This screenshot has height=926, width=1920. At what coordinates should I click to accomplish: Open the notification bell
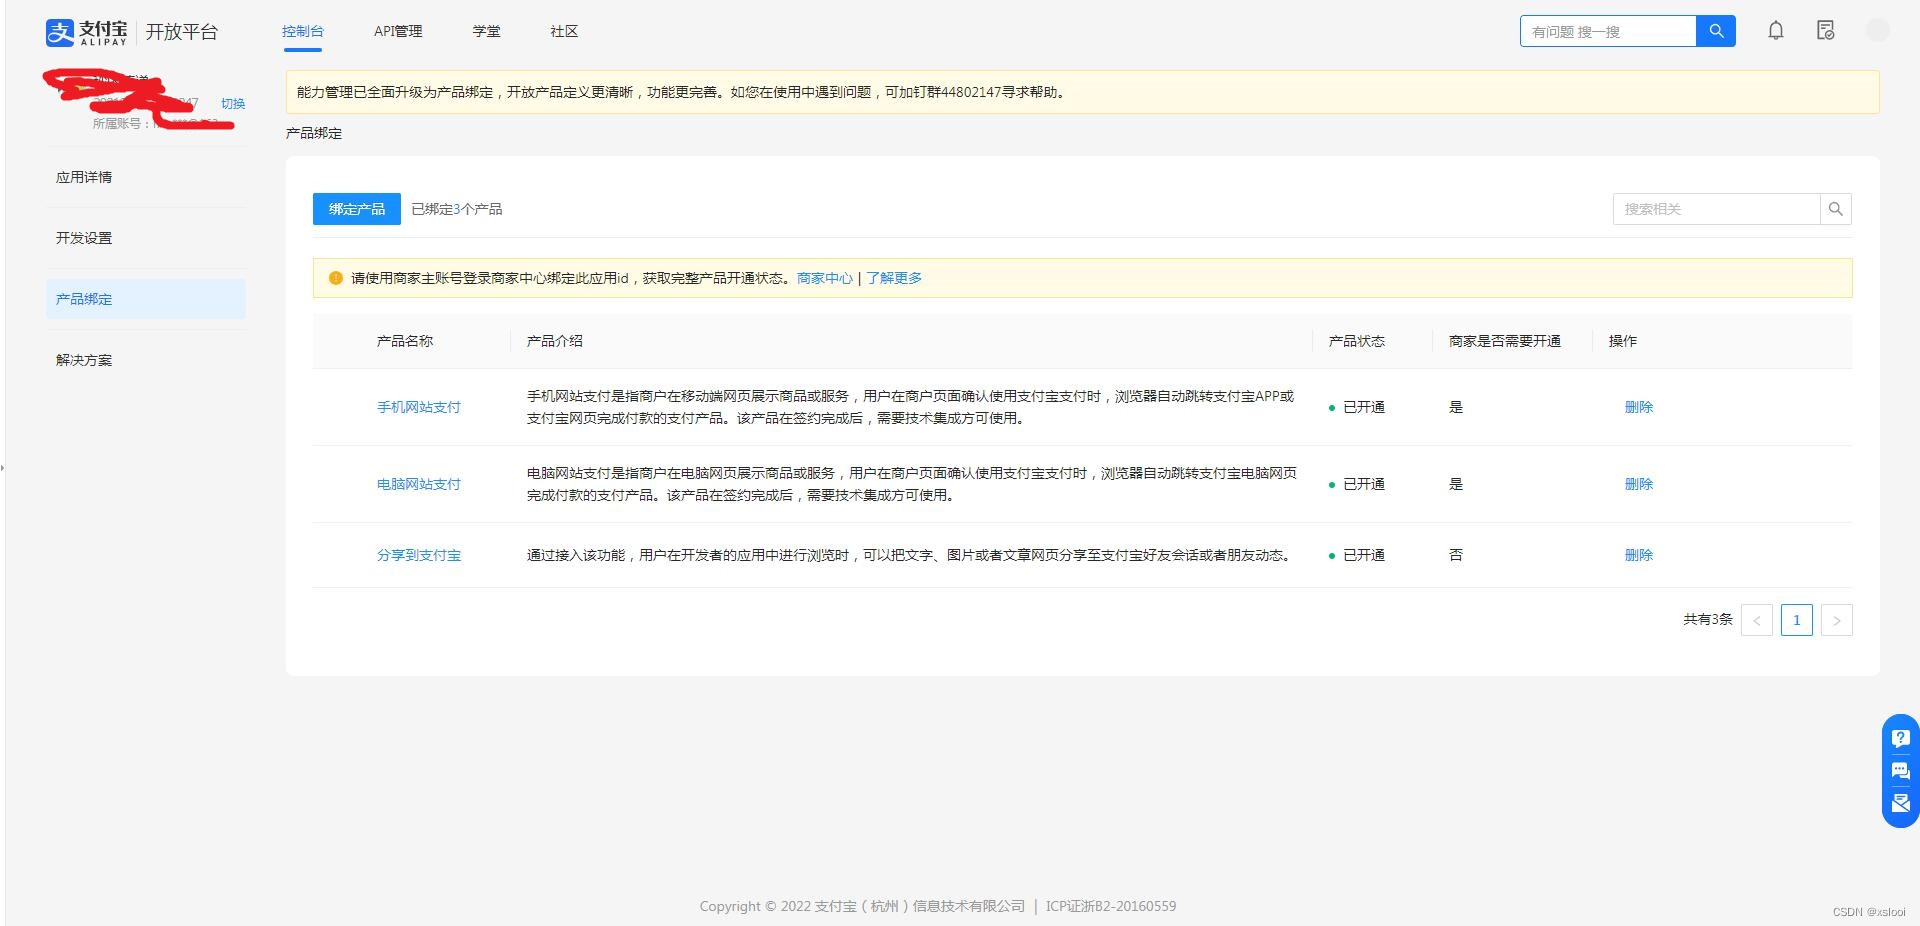tap(1776, 31)
